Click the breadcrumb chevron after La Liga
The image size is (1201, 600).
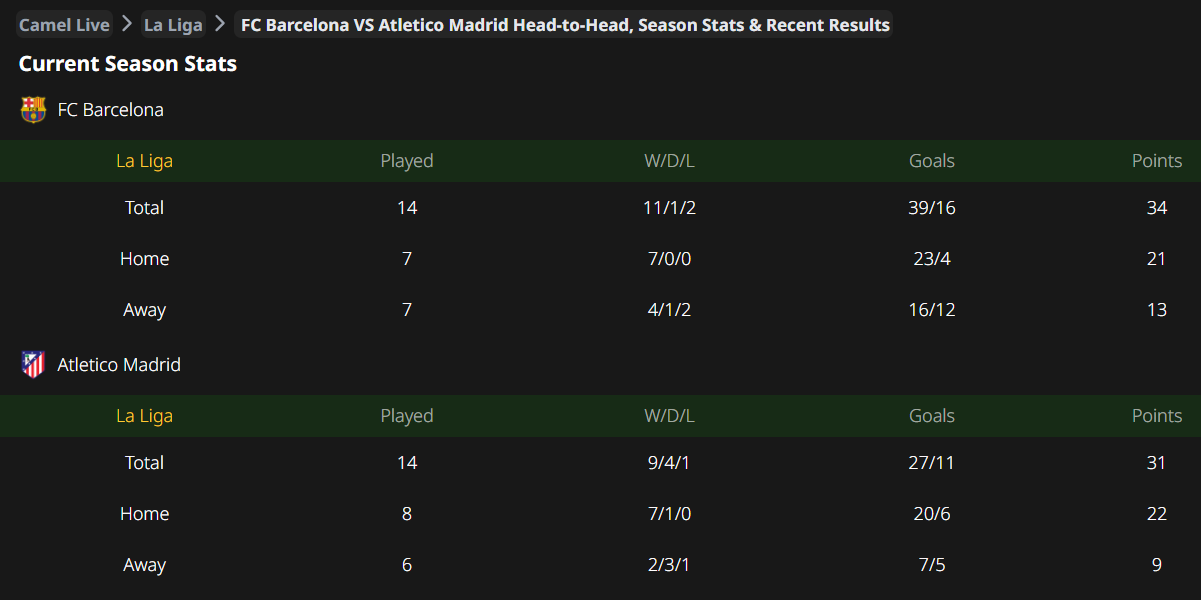220,24
